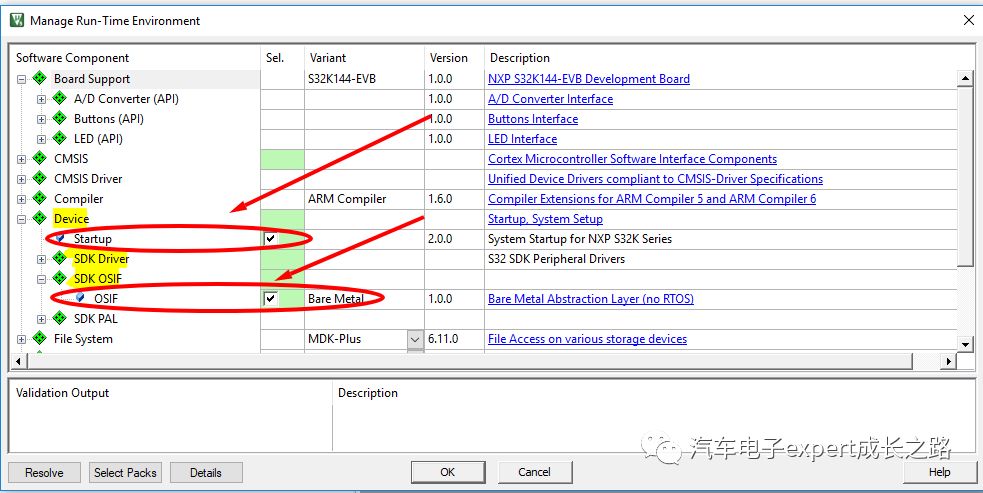Expand the A/D Converter (API) node

[x=41, y=99]
